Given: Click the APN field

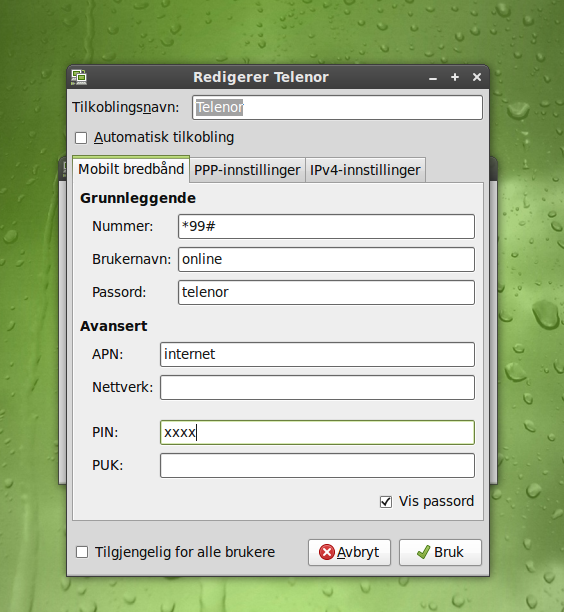Looking at the screenshot, I should (x=317, y=354).
